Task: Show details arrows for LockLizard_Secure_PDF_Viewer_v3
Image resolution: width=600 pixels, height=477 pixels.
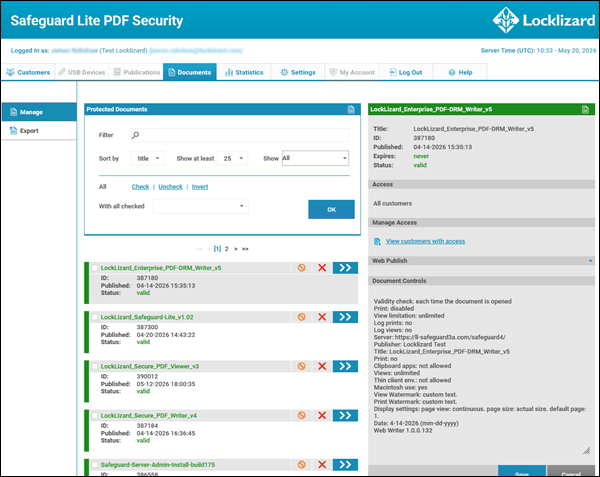Action: click(345, 366)
